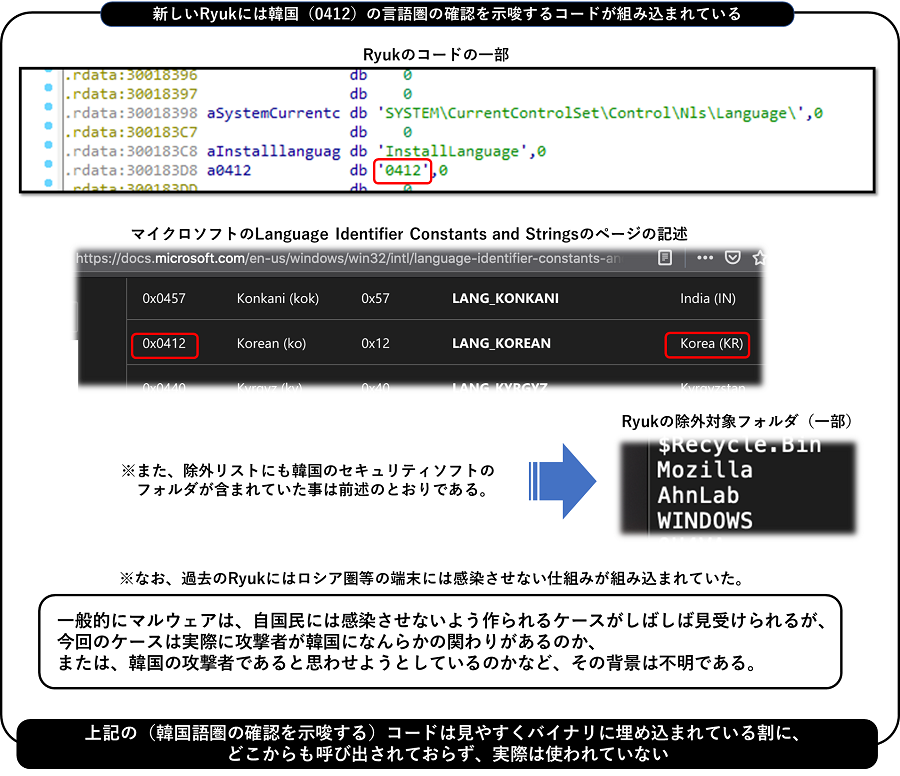Select the 0x57 primary language cell
The image size is (900, 776).
(375, 298)
